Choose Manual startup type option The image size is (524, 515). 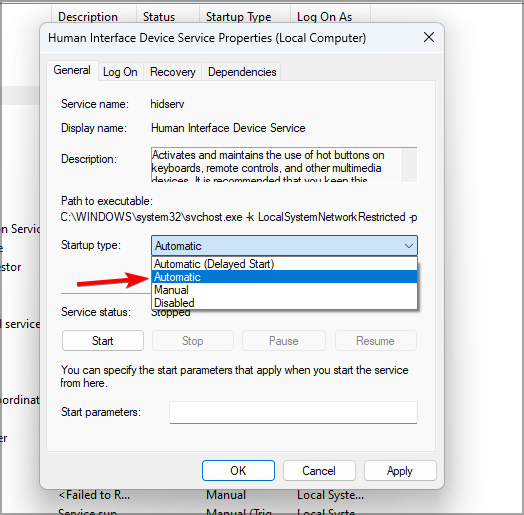tap(284, 290)
